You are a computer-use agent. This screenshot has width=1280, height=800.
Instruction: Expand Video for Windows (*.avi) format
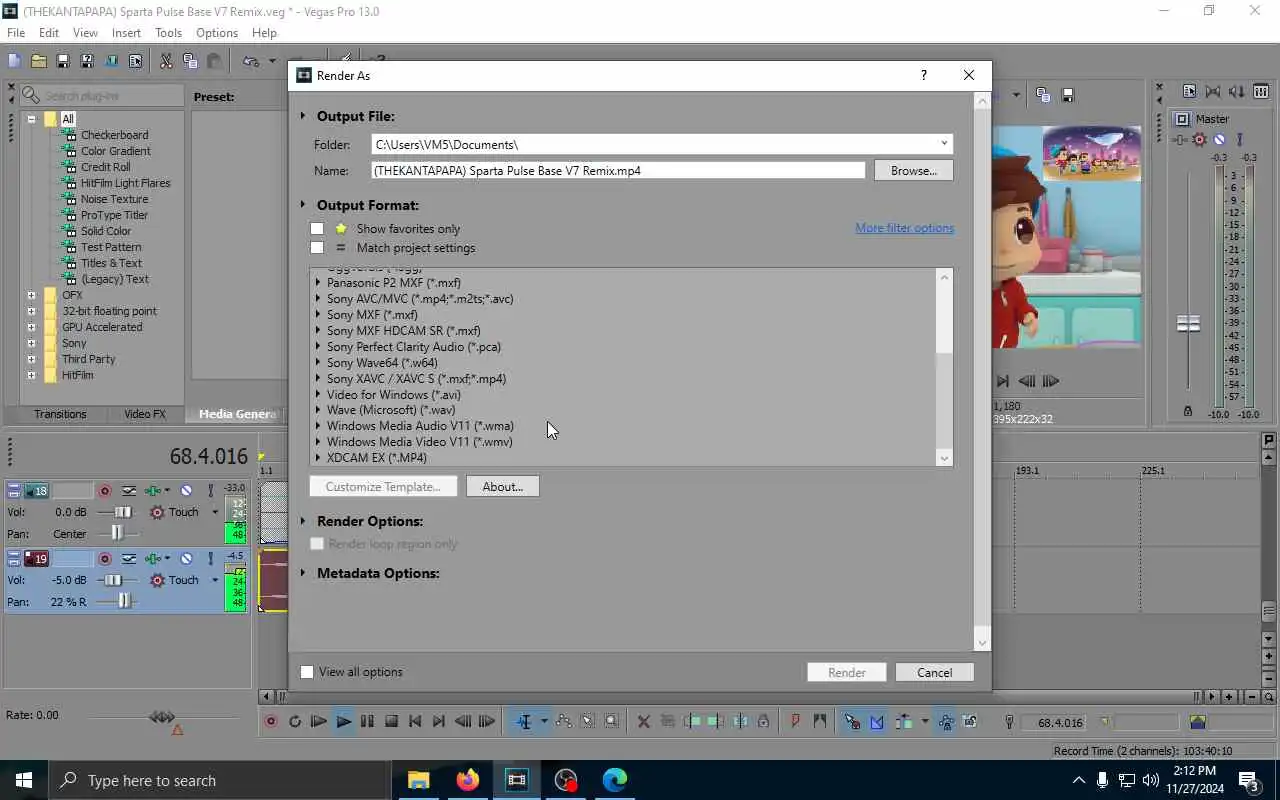(x=318, y=395)
